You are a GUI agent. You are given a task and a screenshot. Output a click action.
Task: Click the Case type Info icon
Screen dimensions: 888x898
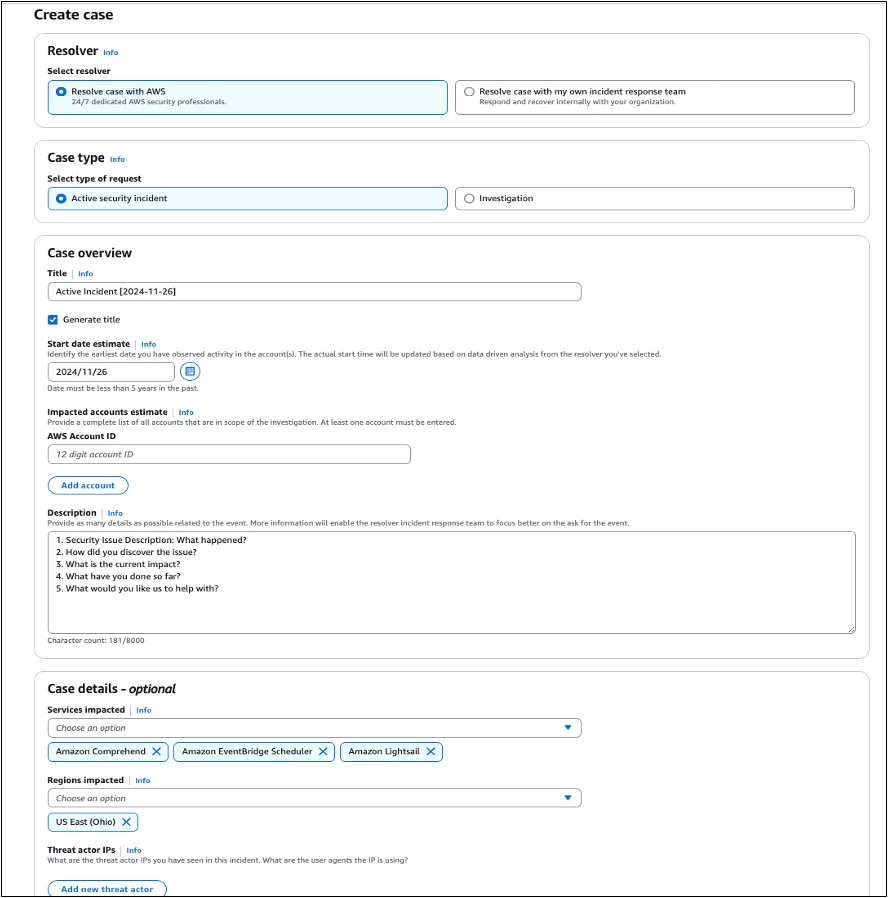(117, 159)
